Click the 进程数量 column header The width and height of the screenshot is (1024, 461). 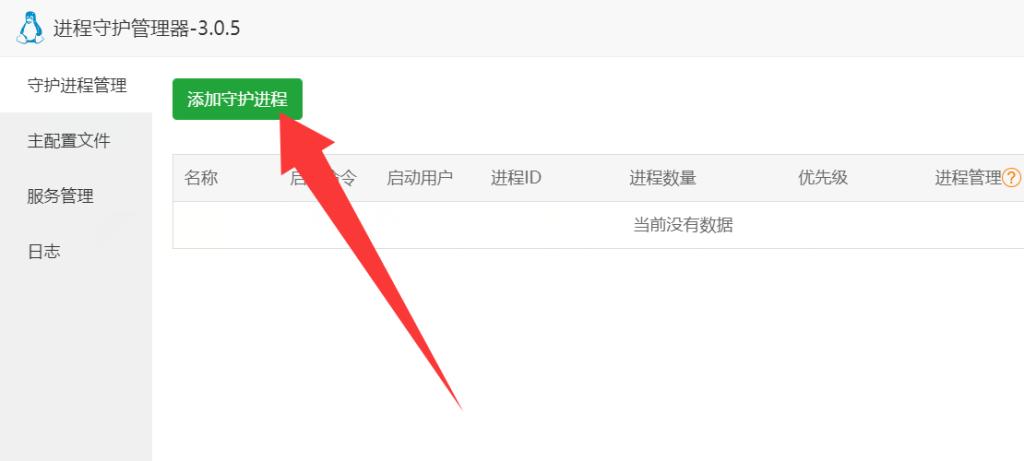(663, 178)
